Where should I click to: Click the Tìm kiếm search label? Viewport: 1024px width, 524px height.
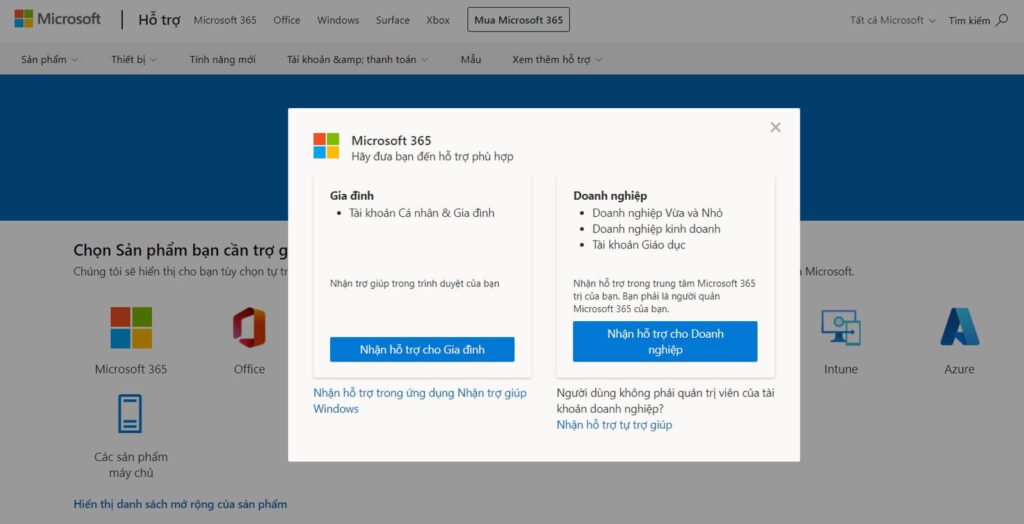pyautogui.click(x=969, y=20)
